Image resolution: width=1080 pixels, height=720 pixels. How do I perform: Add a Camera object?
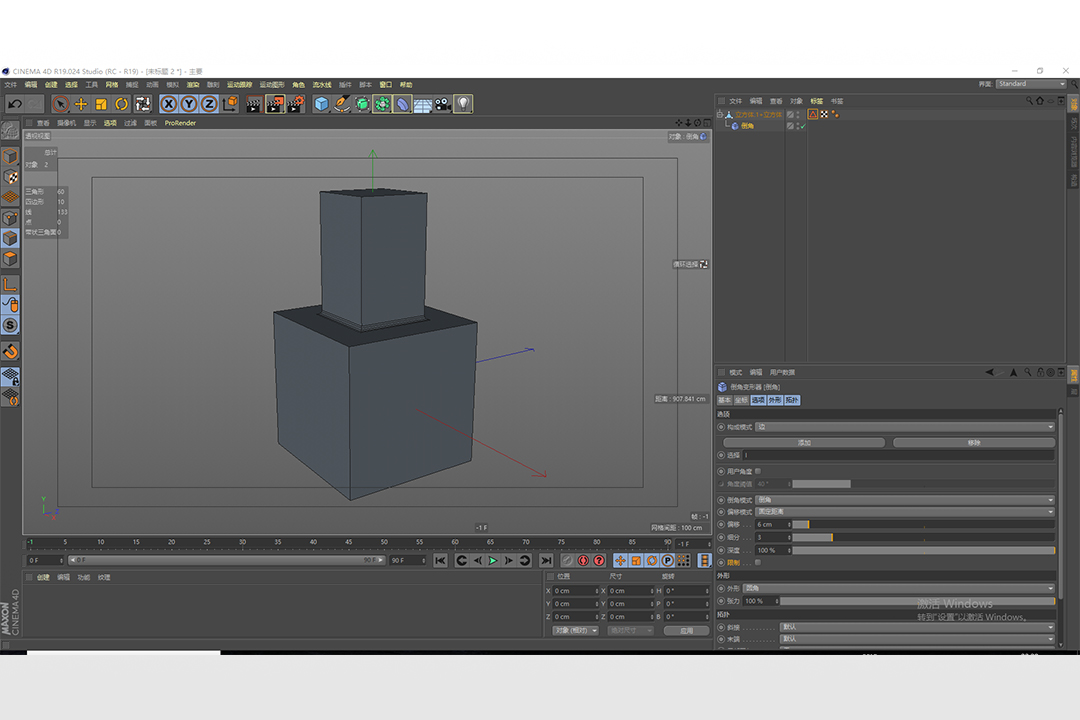443,104
